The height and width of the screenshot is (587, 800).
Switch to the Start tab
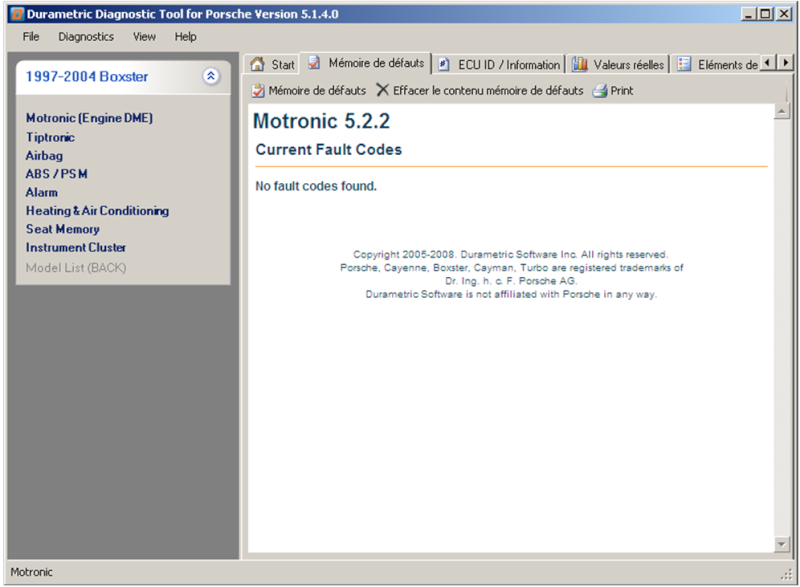tap(272, 64)
